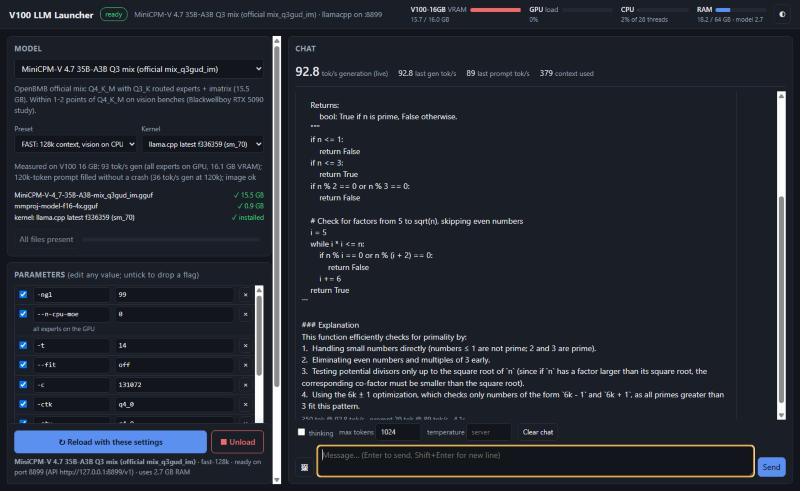
Task: Click chat scrollbar down arrow
Action: pyautogui.click(x=781, y=415)
